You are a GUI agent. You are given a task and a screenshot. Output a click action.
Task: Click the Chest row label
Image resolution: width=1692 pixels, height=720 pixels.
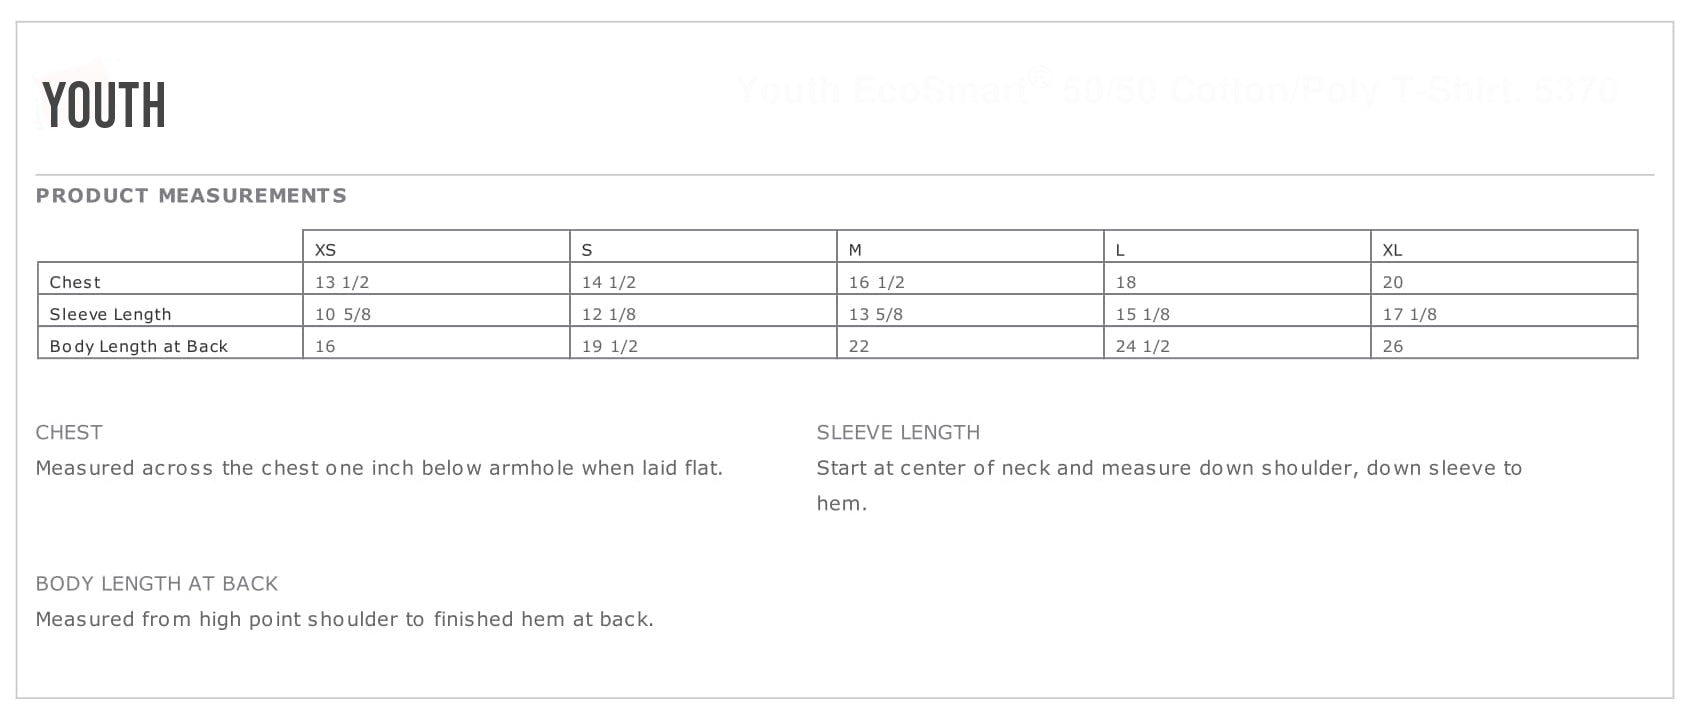(x=75, y=282)
